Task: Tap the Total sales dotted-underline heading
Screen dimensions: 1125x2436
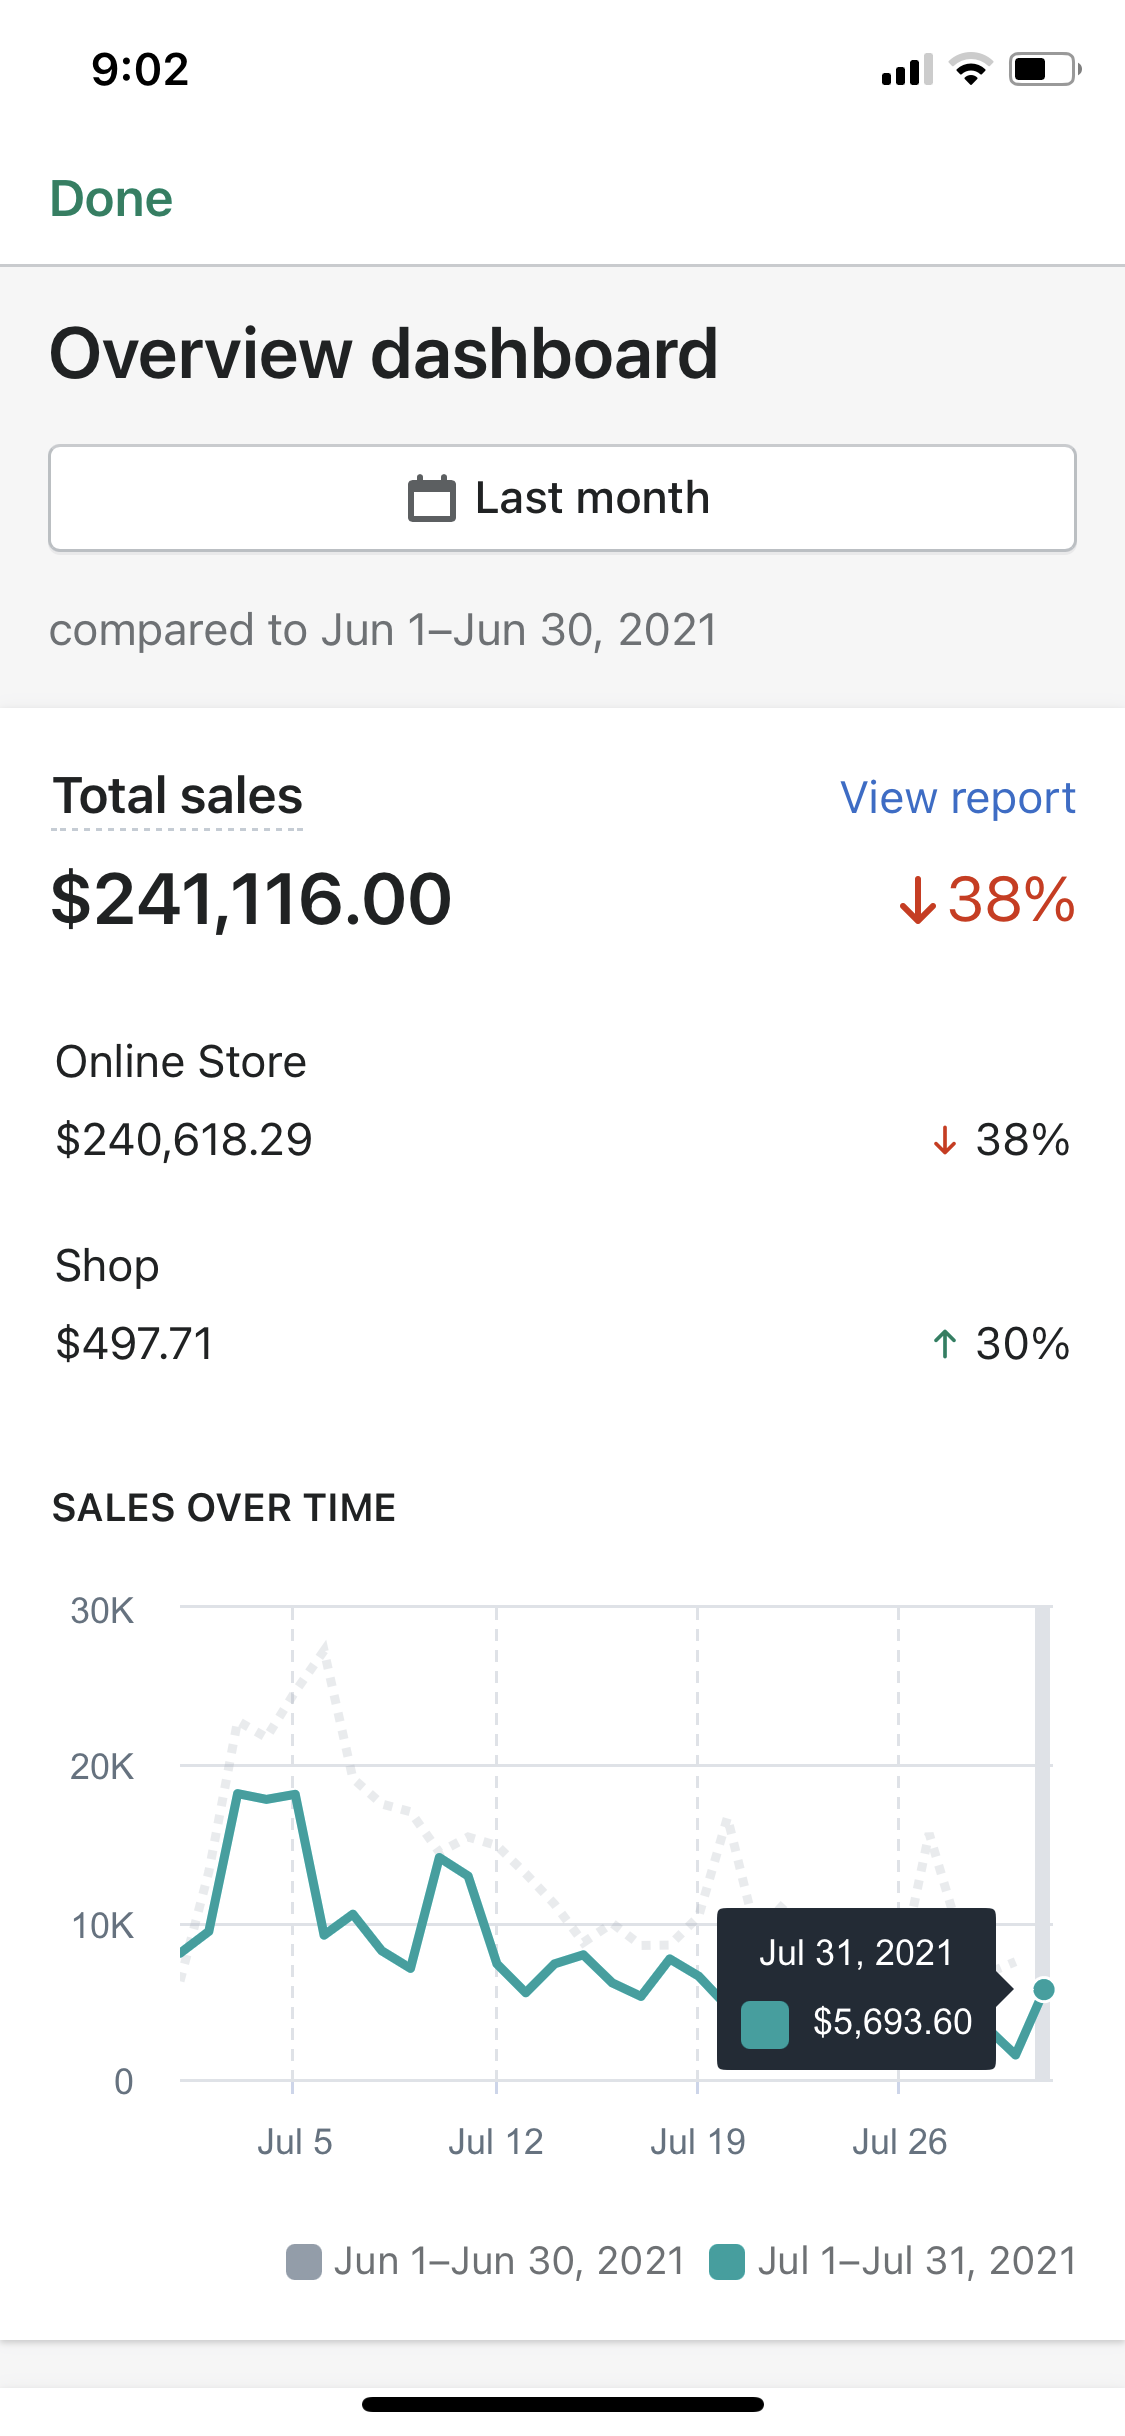Action: (x=178, y=797)
